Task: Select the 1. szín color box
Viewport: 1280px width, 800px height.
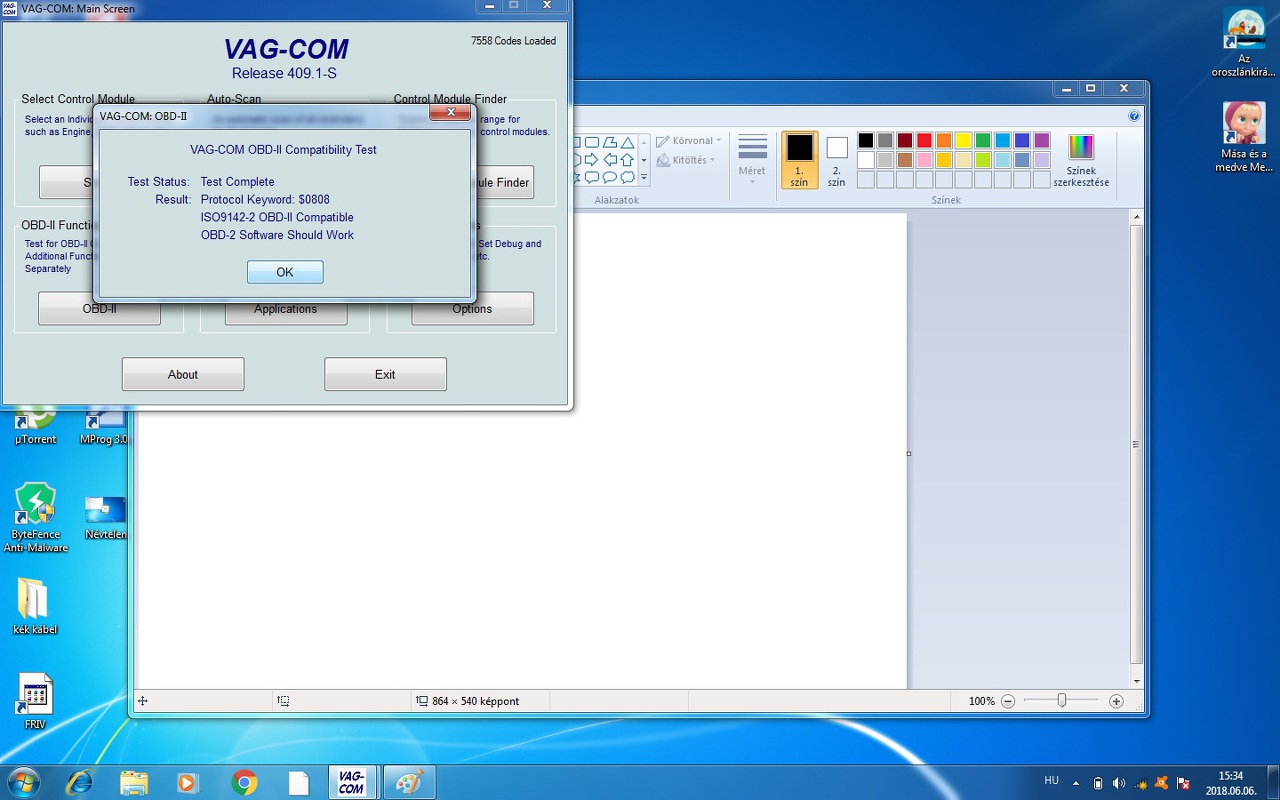Action: coord(799,160)
